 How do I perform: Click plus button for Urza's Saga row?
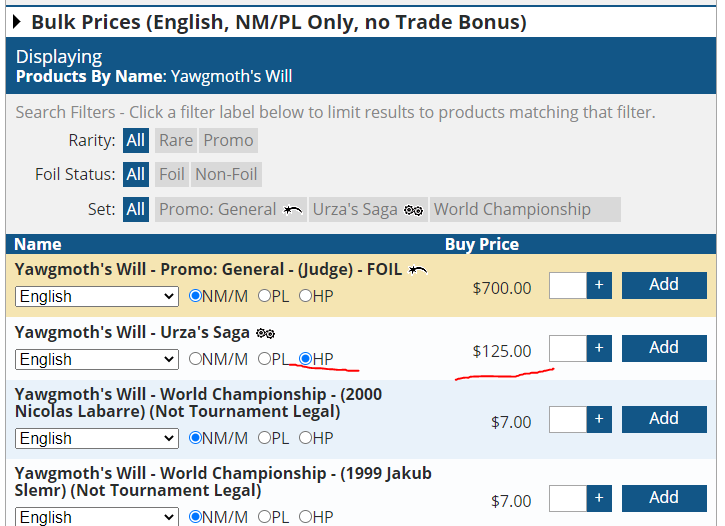tap(599, 349)
